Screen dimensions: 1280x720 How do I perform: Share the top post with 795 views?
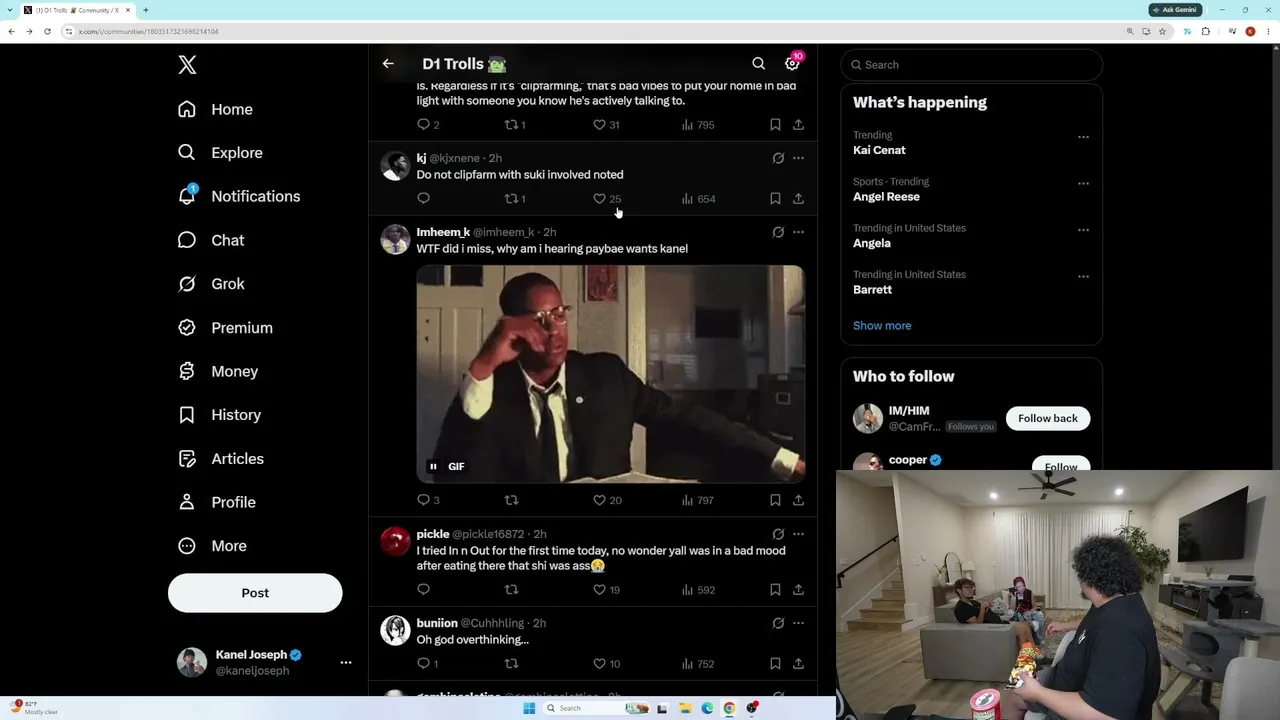[x=798, y=125]
